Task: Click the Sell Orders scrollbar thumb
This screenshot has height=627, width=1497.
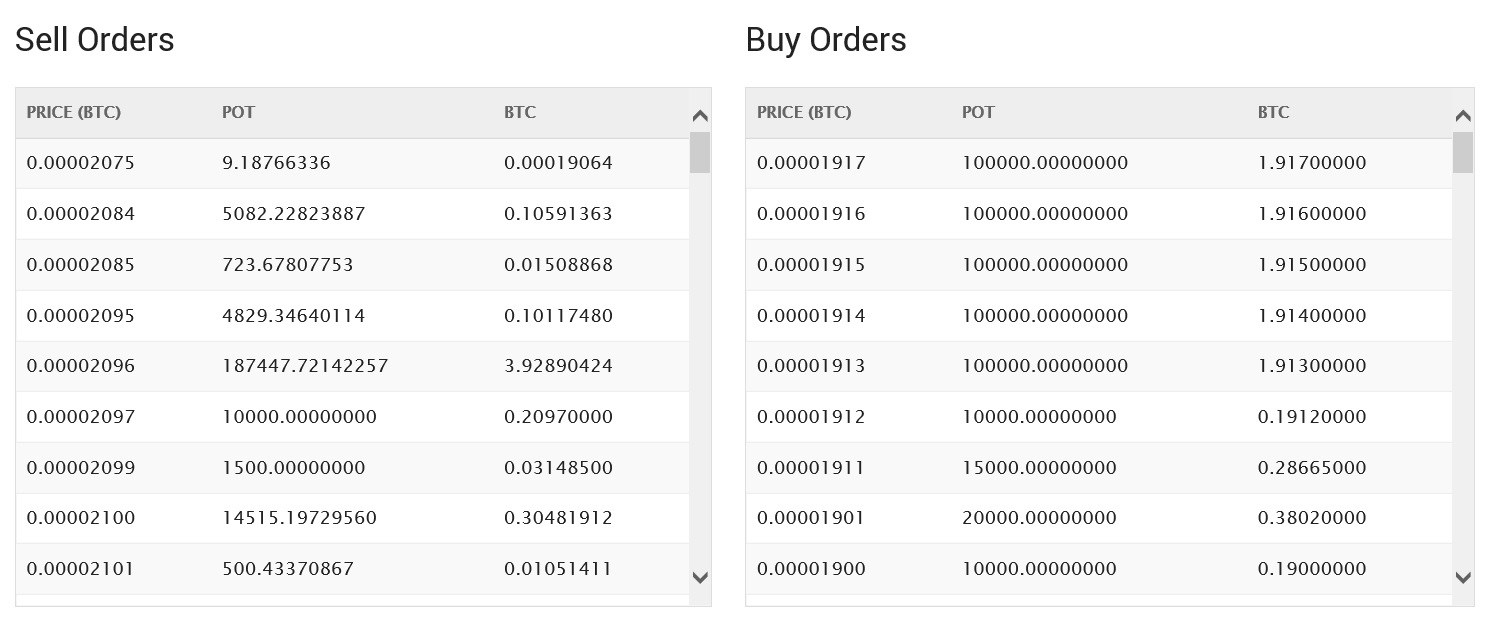Action: pyautogui.click(x=700, y=153)
